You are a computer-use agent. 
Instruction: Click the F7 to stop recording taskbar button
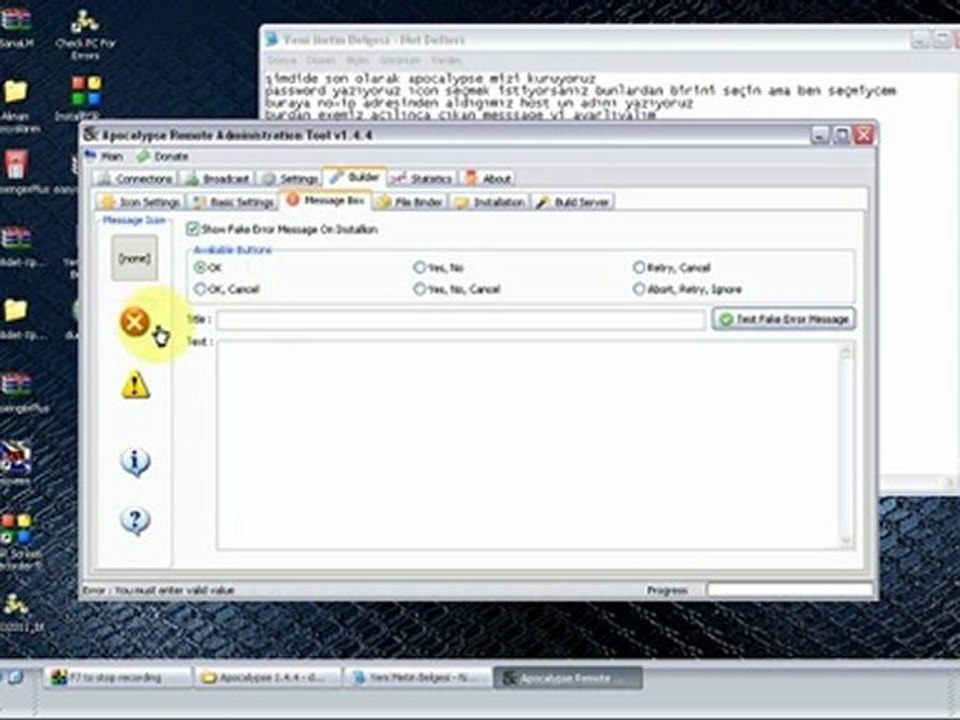116,677
